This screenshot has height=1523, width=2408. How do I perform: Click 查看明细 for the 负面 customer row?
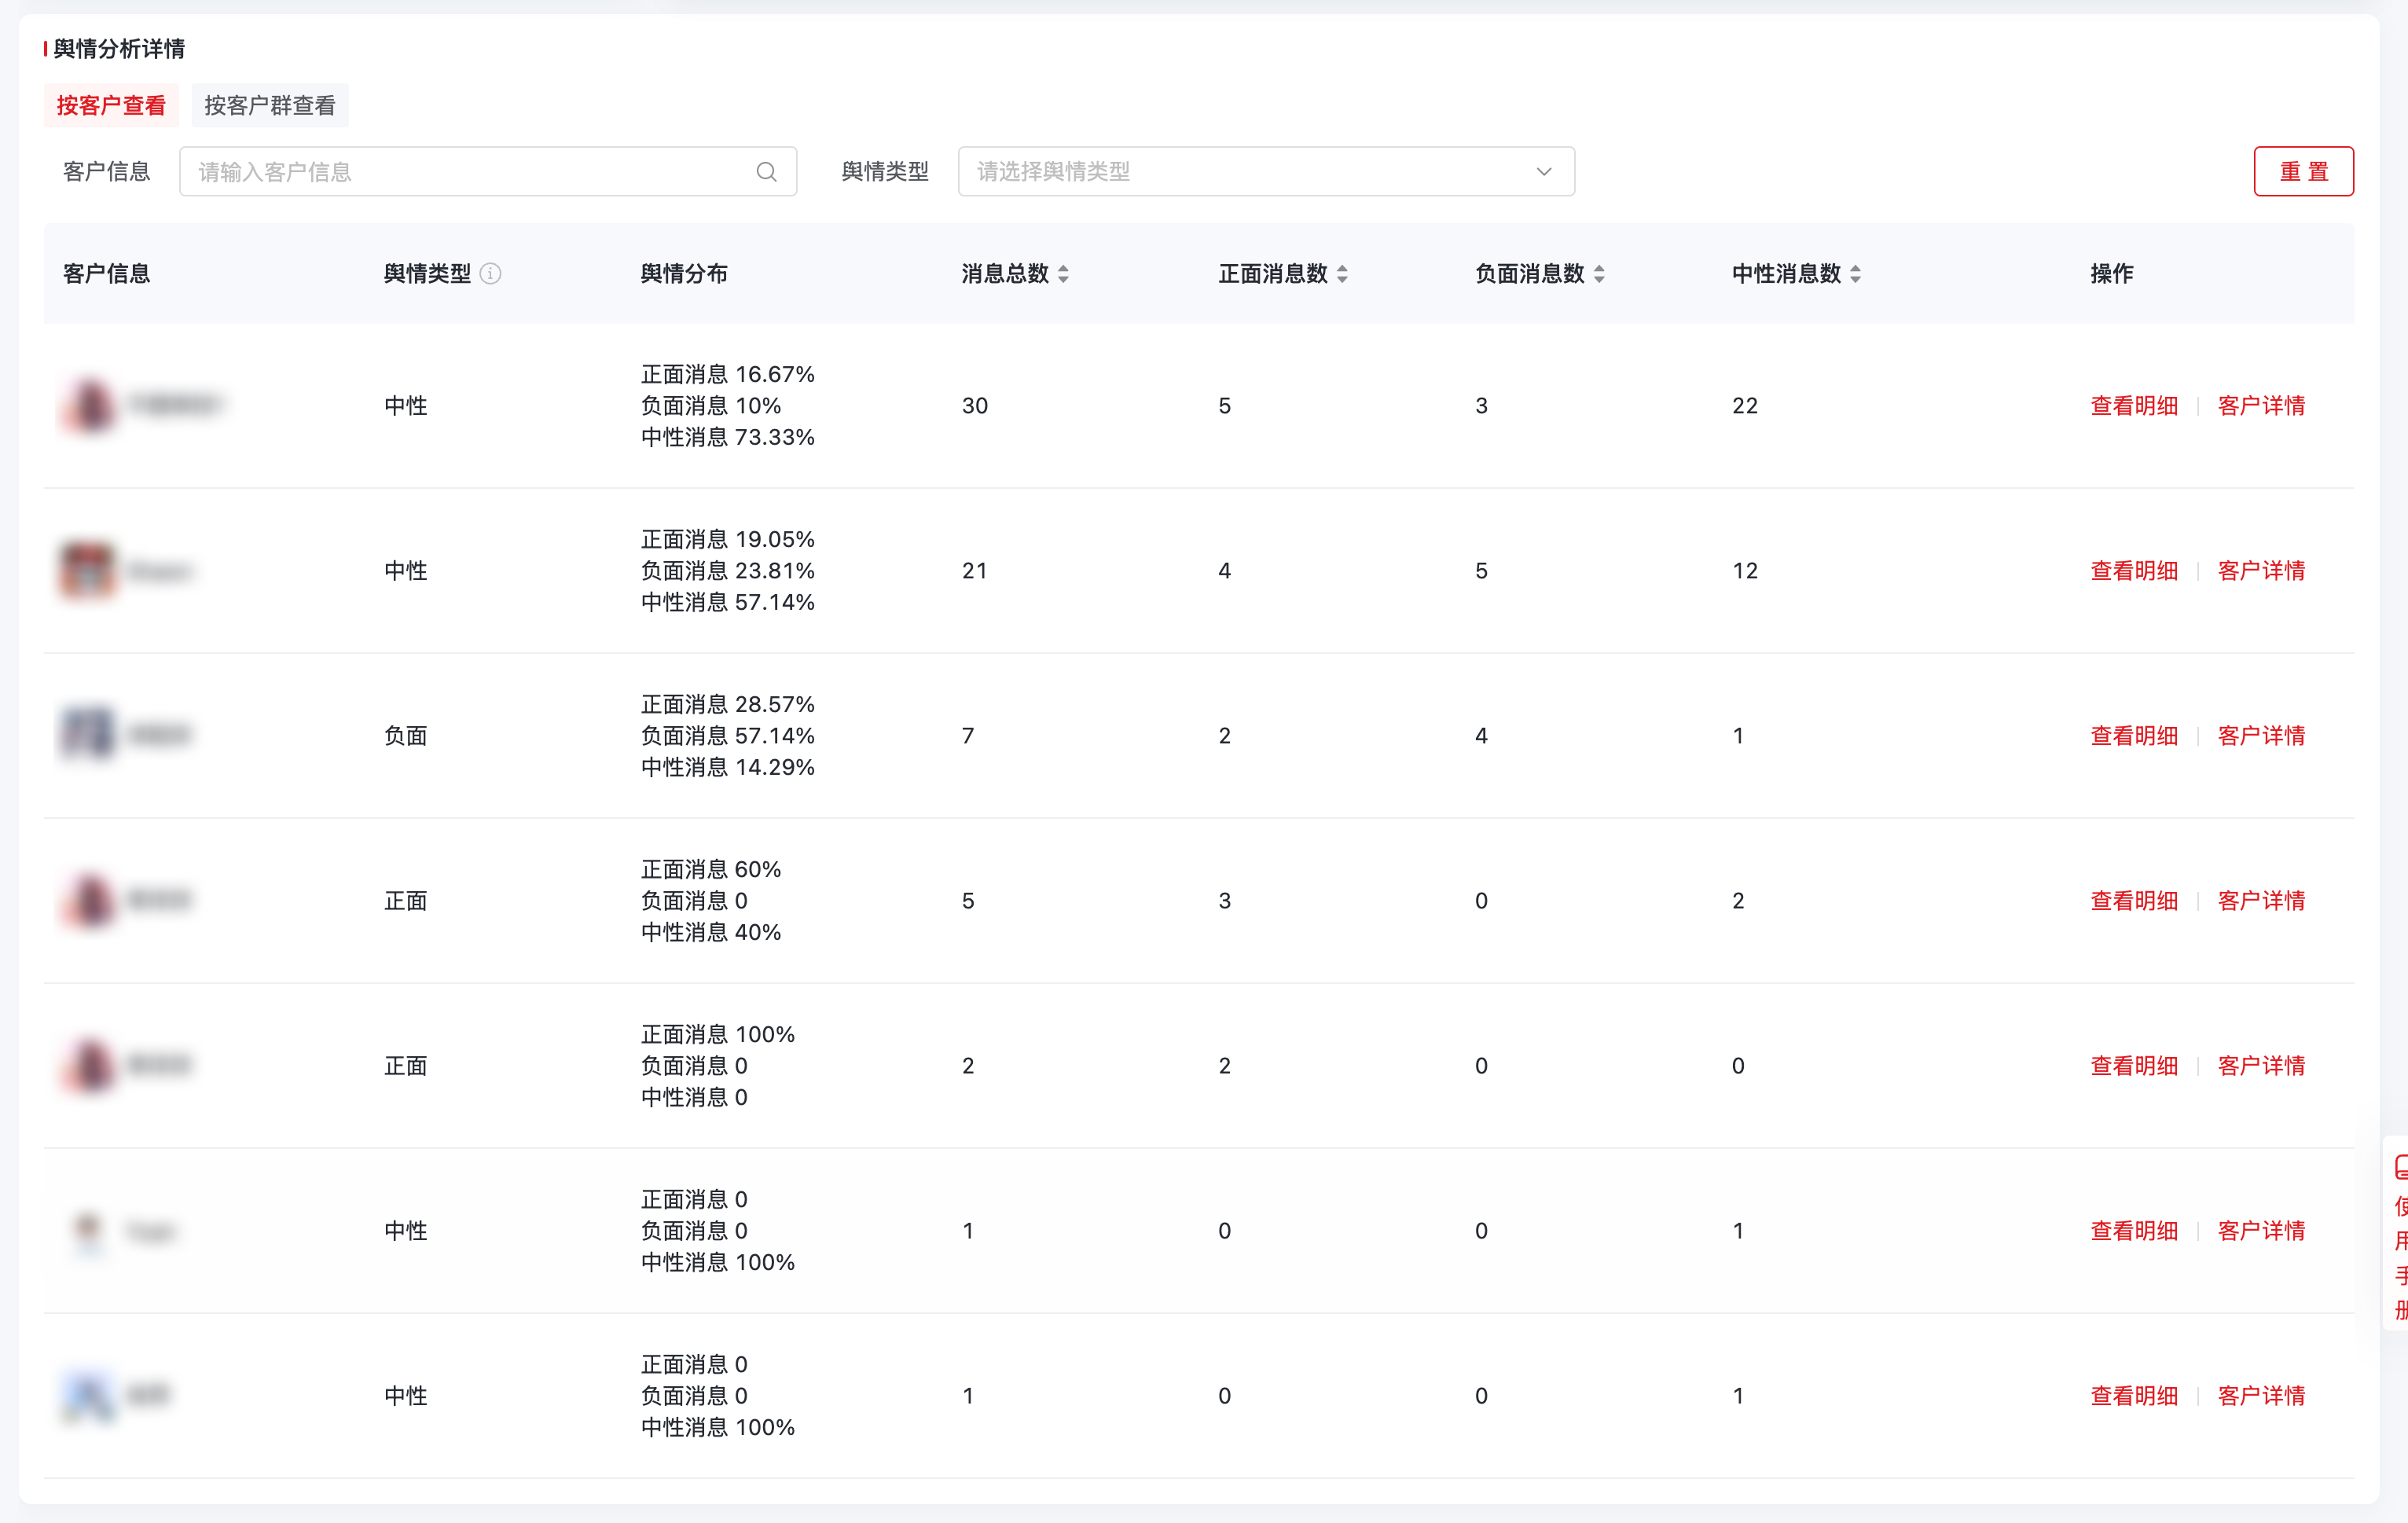(x=2133, y=736)
